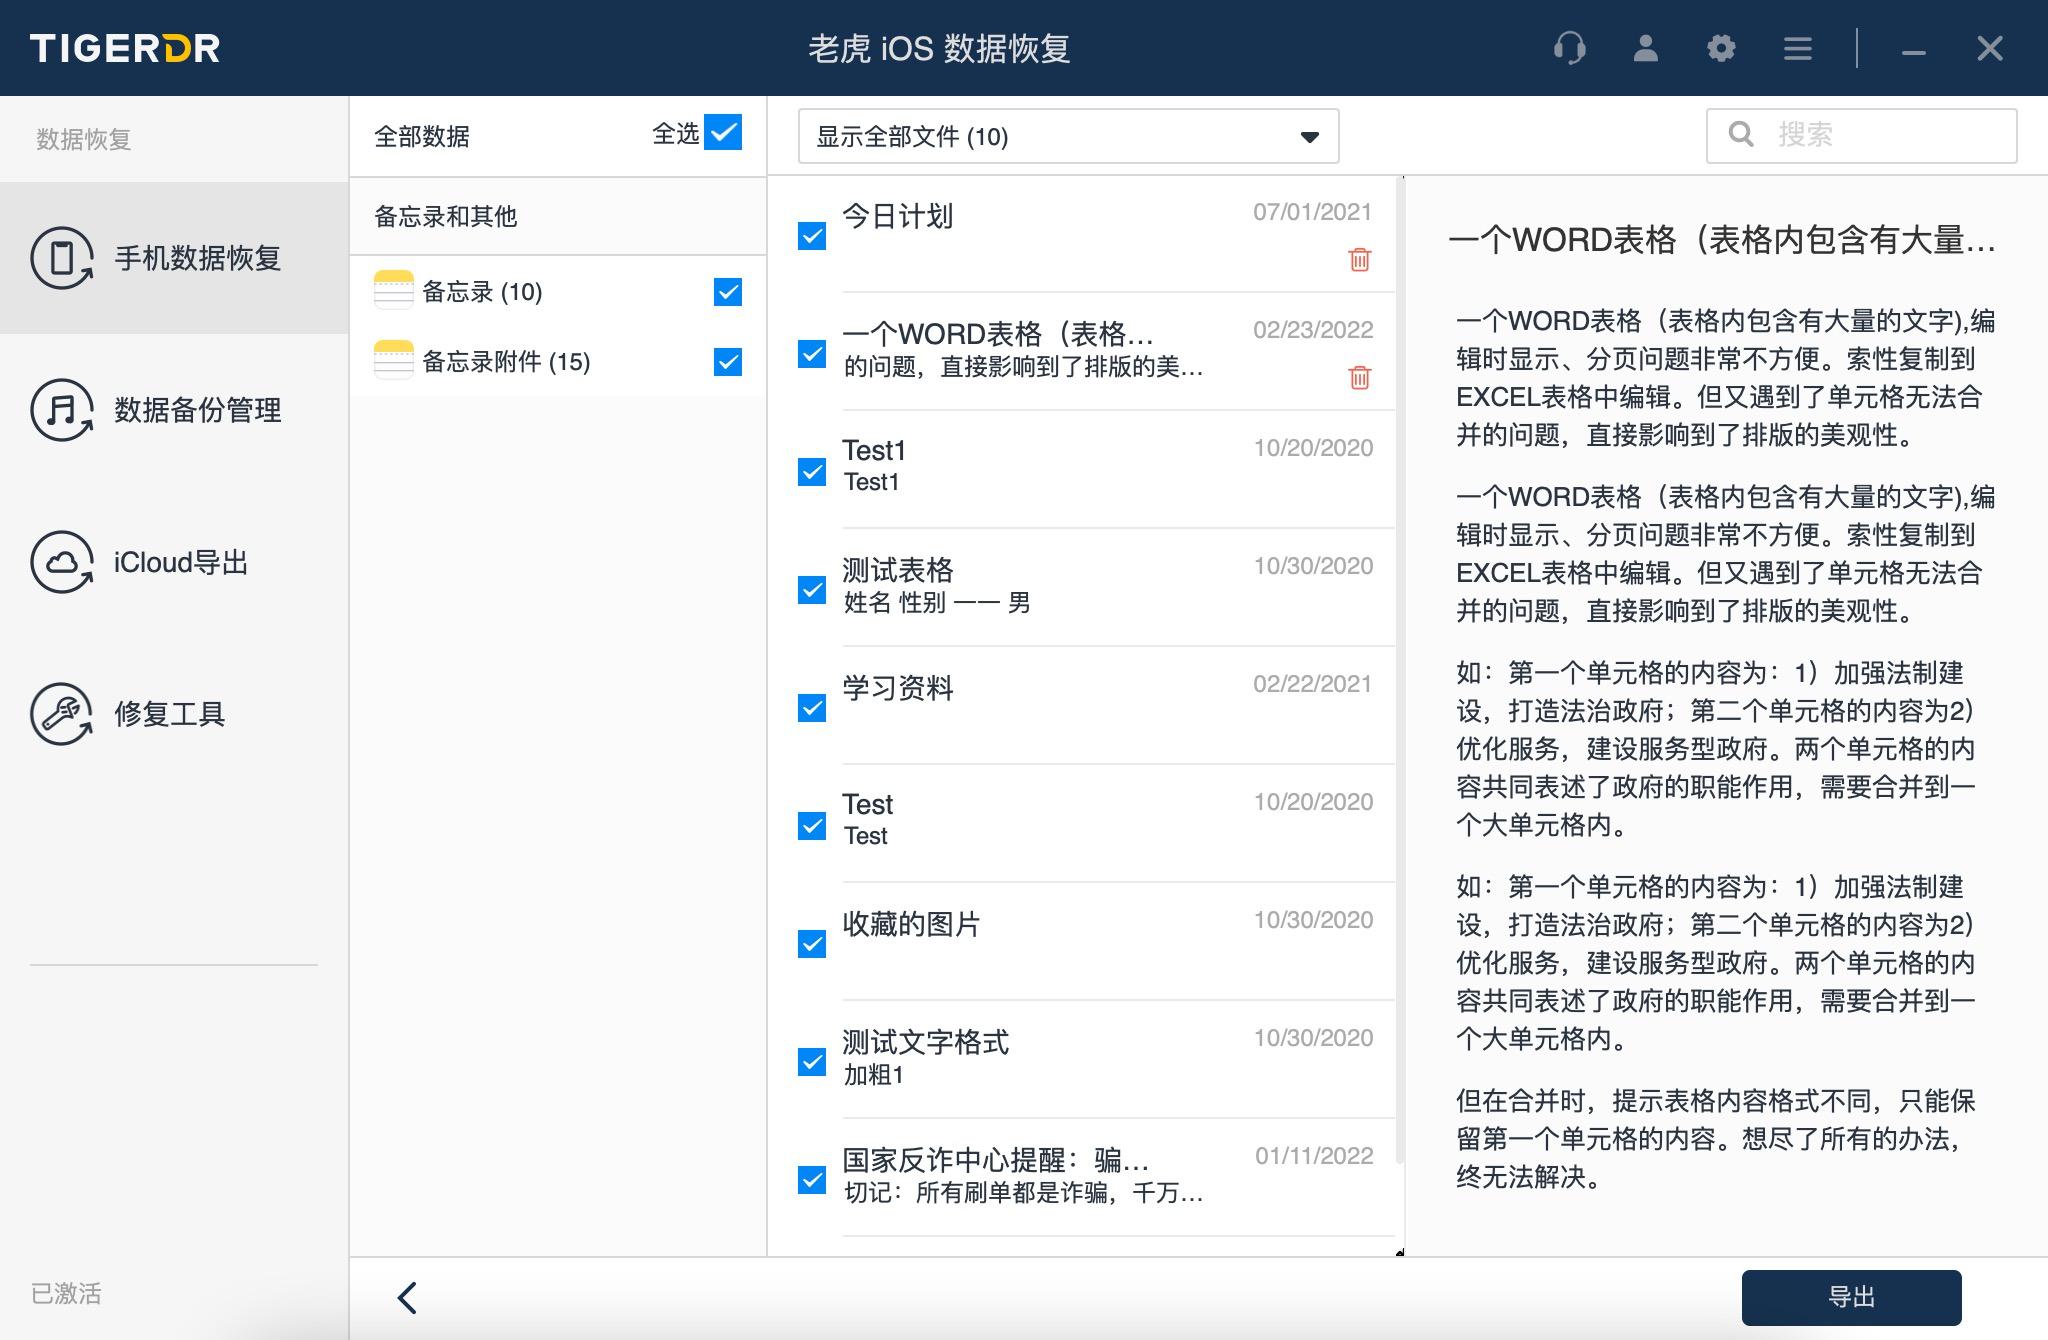2048x1340 pixels.
Task: Uncheck the 备忘录 (10) checkbox
Action: pyautogui.click(x=726, y=293)
